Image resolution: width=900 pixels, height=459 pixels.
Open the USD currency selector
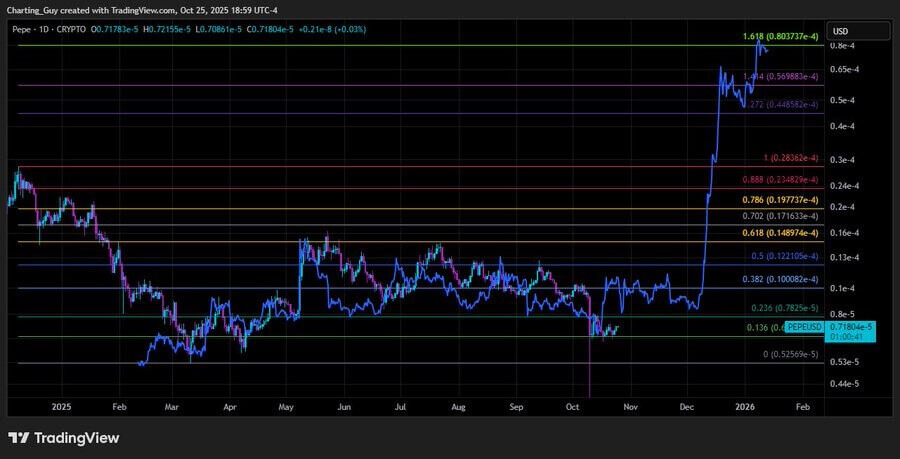coord(843,30)
